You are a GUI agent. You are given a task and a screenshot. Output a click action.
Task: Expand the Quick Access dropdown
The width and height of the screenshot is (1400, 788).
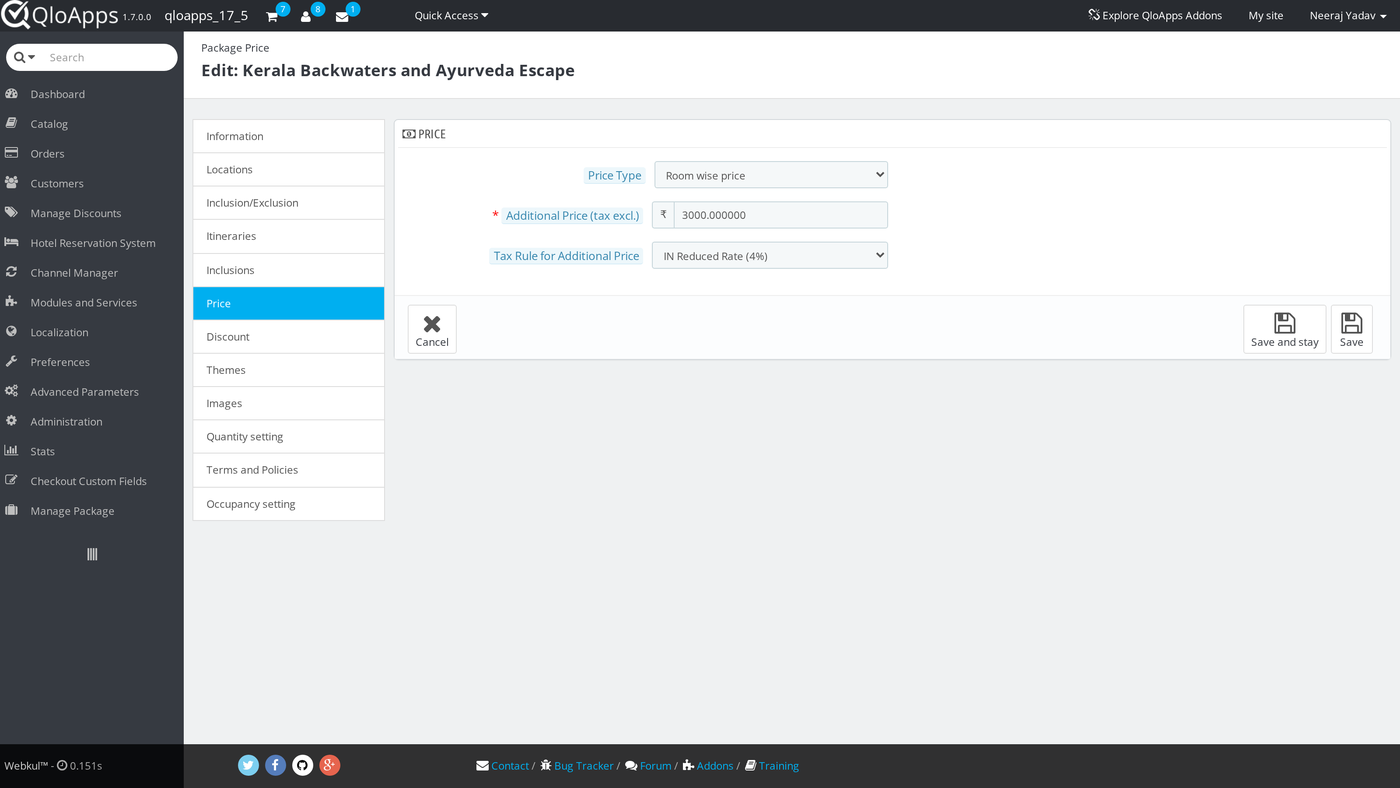[451, 16]
